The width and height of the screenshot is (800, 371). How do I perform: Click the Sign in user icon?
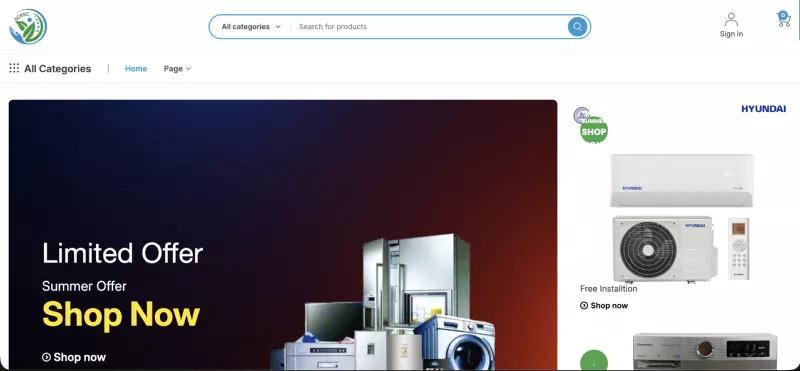pyautogui.click(x=731, y=19)
